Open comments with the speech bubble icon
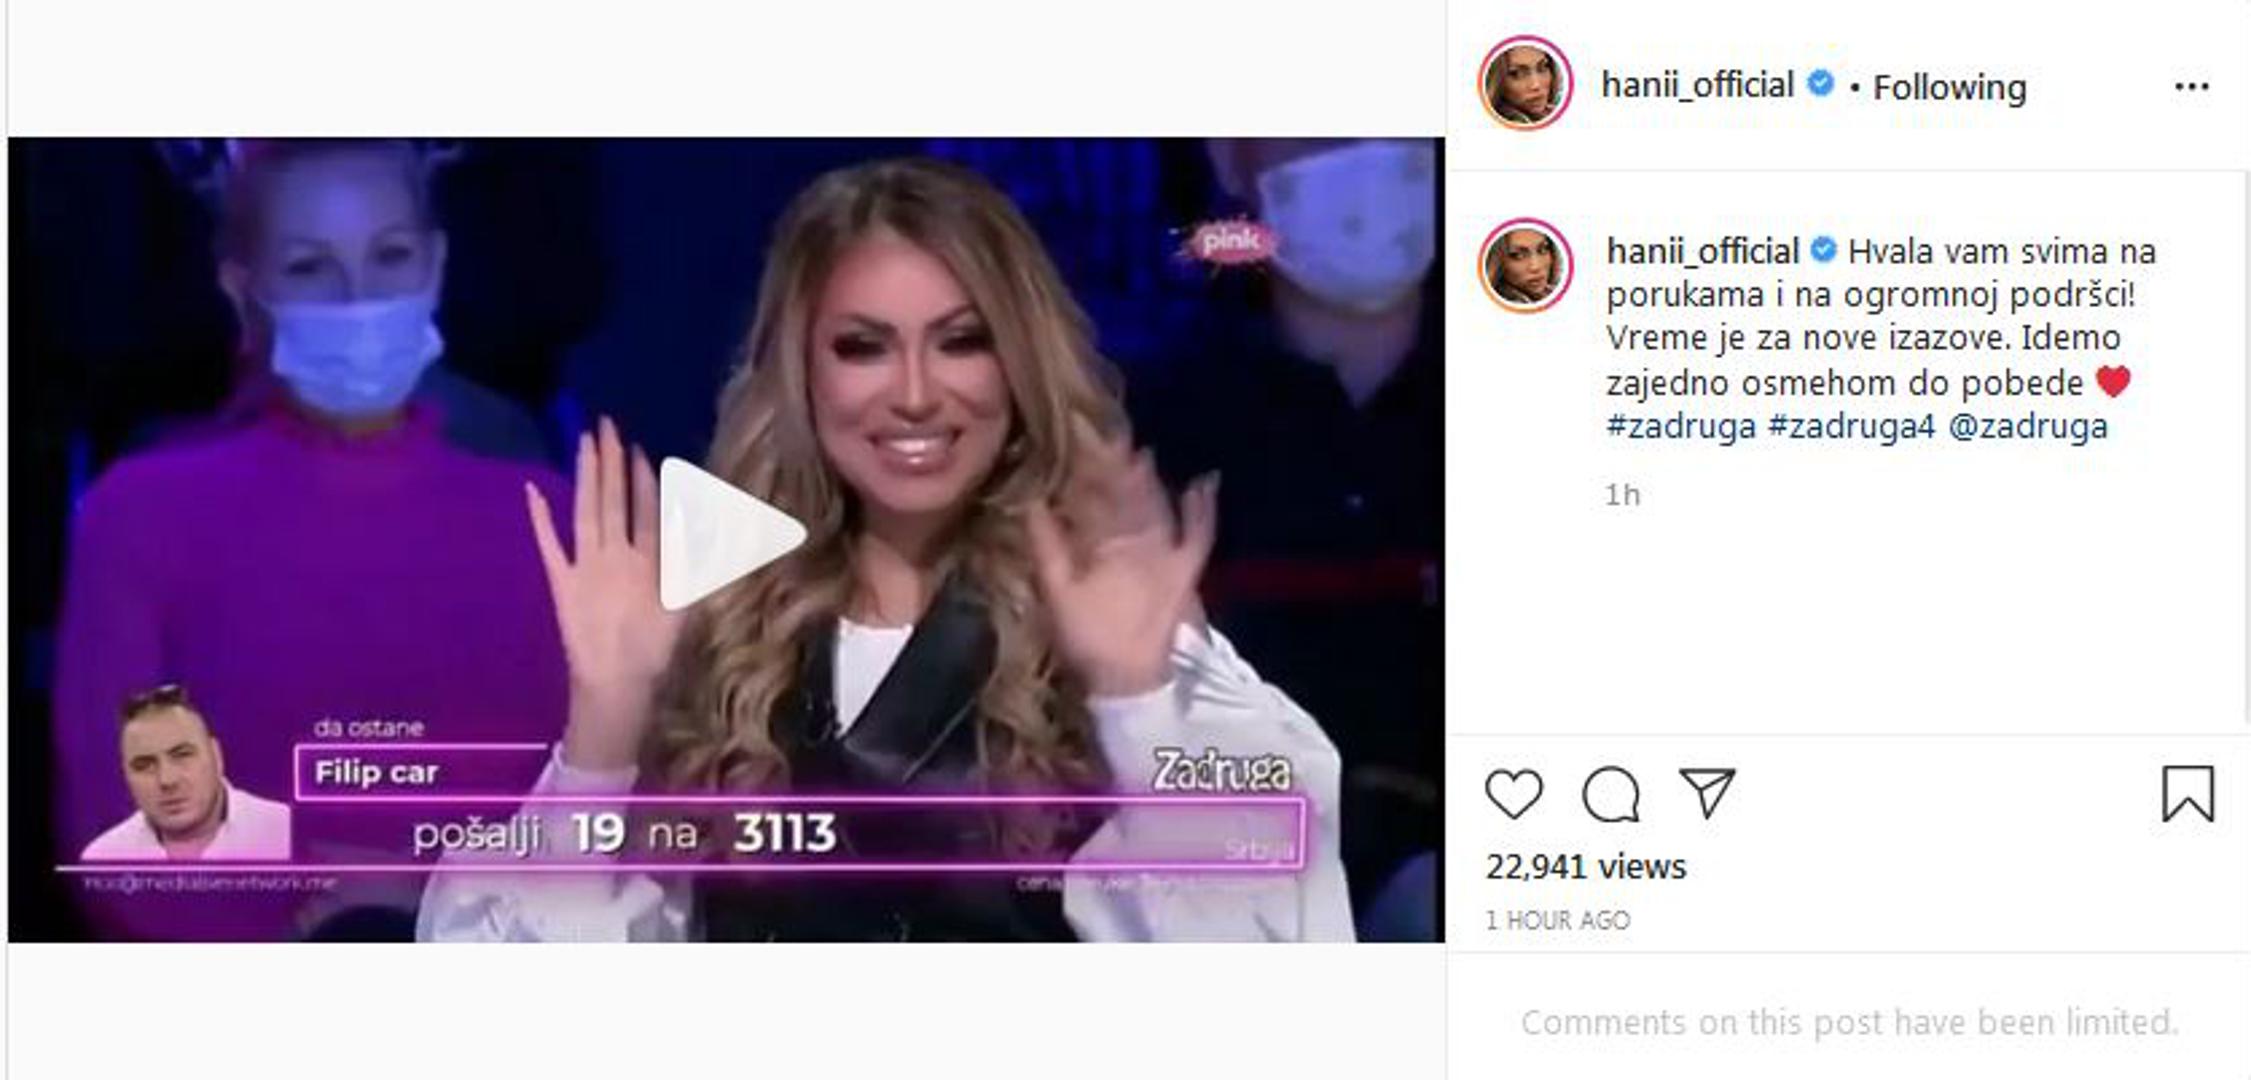Image resolution: width=2251 pixels, height=1080 pixels. point(1611,795)
